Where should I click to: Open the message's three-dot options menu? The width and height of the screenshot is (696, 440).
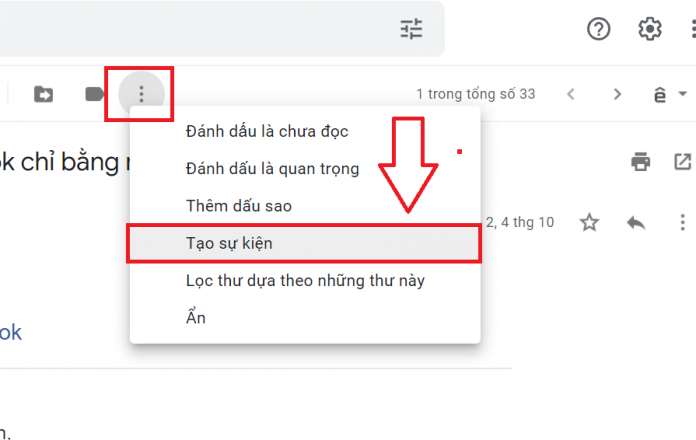point(683,222)
